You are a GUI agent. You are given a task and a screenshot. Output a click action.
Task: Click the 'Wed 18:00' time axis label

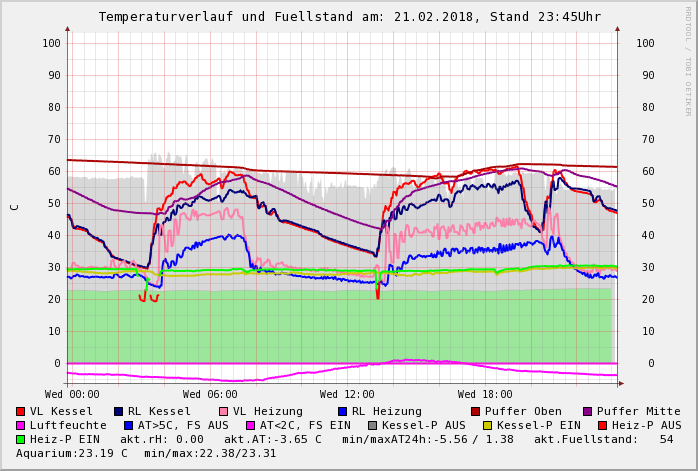click(485, 394)
